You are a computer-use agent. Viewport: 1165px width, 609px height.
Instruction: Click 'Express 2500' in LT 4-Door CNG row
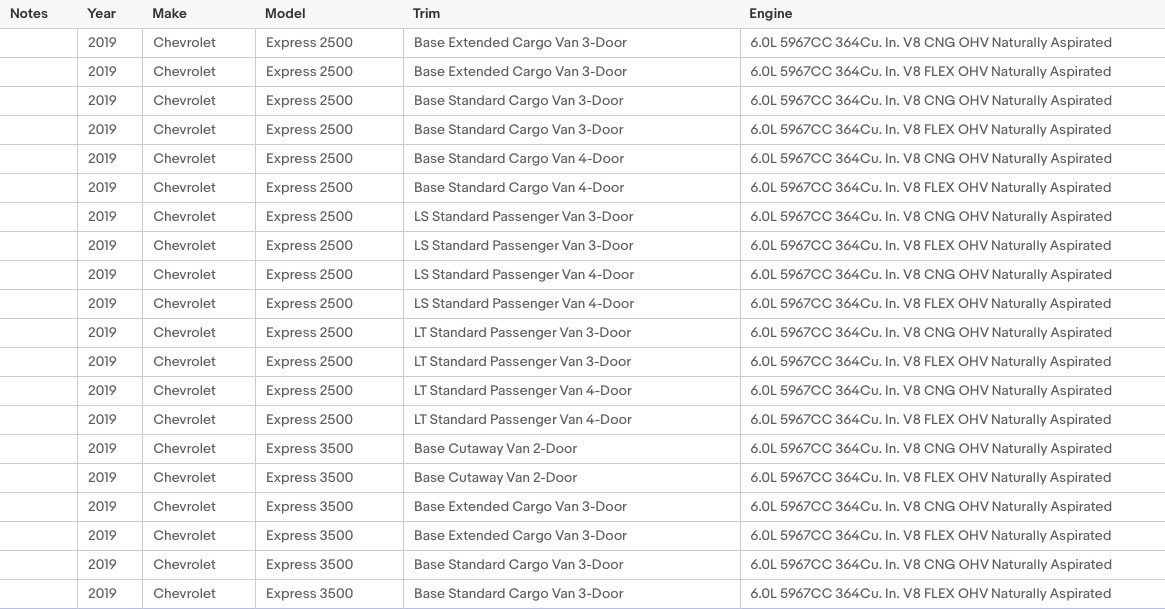pyautogui.click(x=309, y=390)
